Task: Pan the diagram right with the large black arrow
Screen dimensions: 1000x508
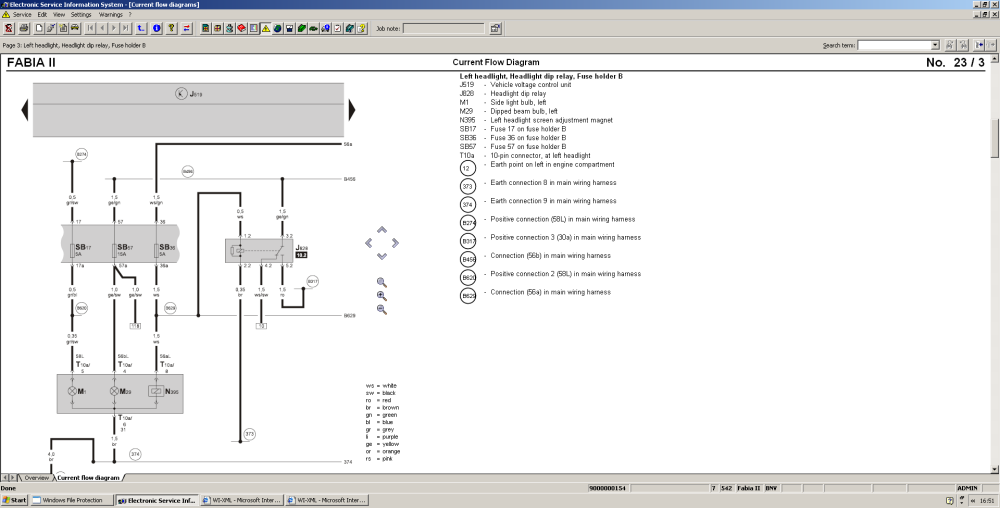Action: click(351, 110)
